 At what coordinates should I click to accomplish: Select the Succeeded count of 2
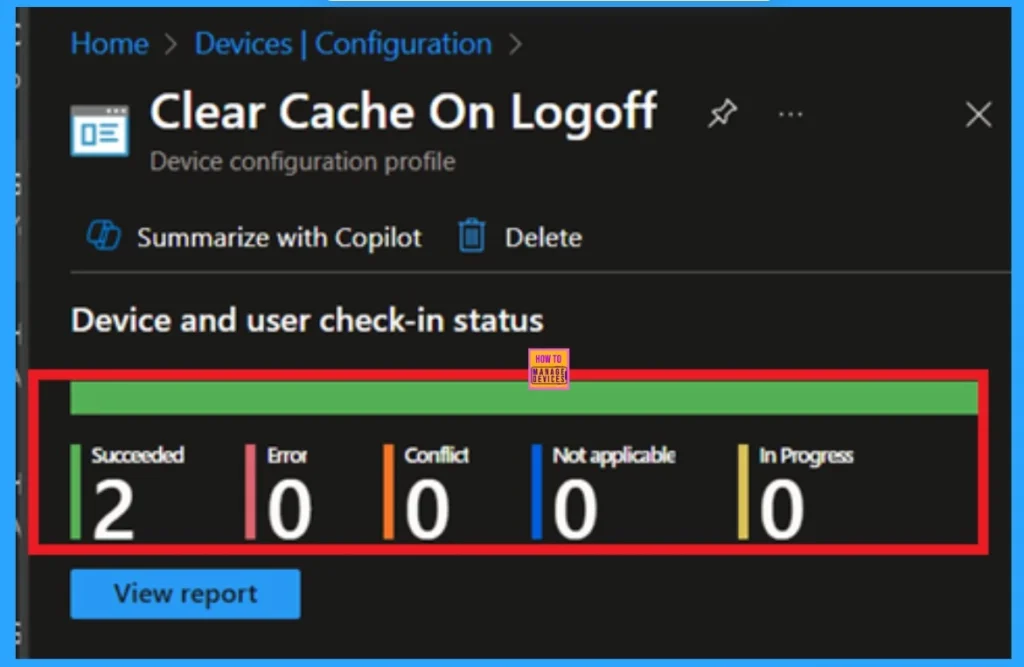click(113, 509)
